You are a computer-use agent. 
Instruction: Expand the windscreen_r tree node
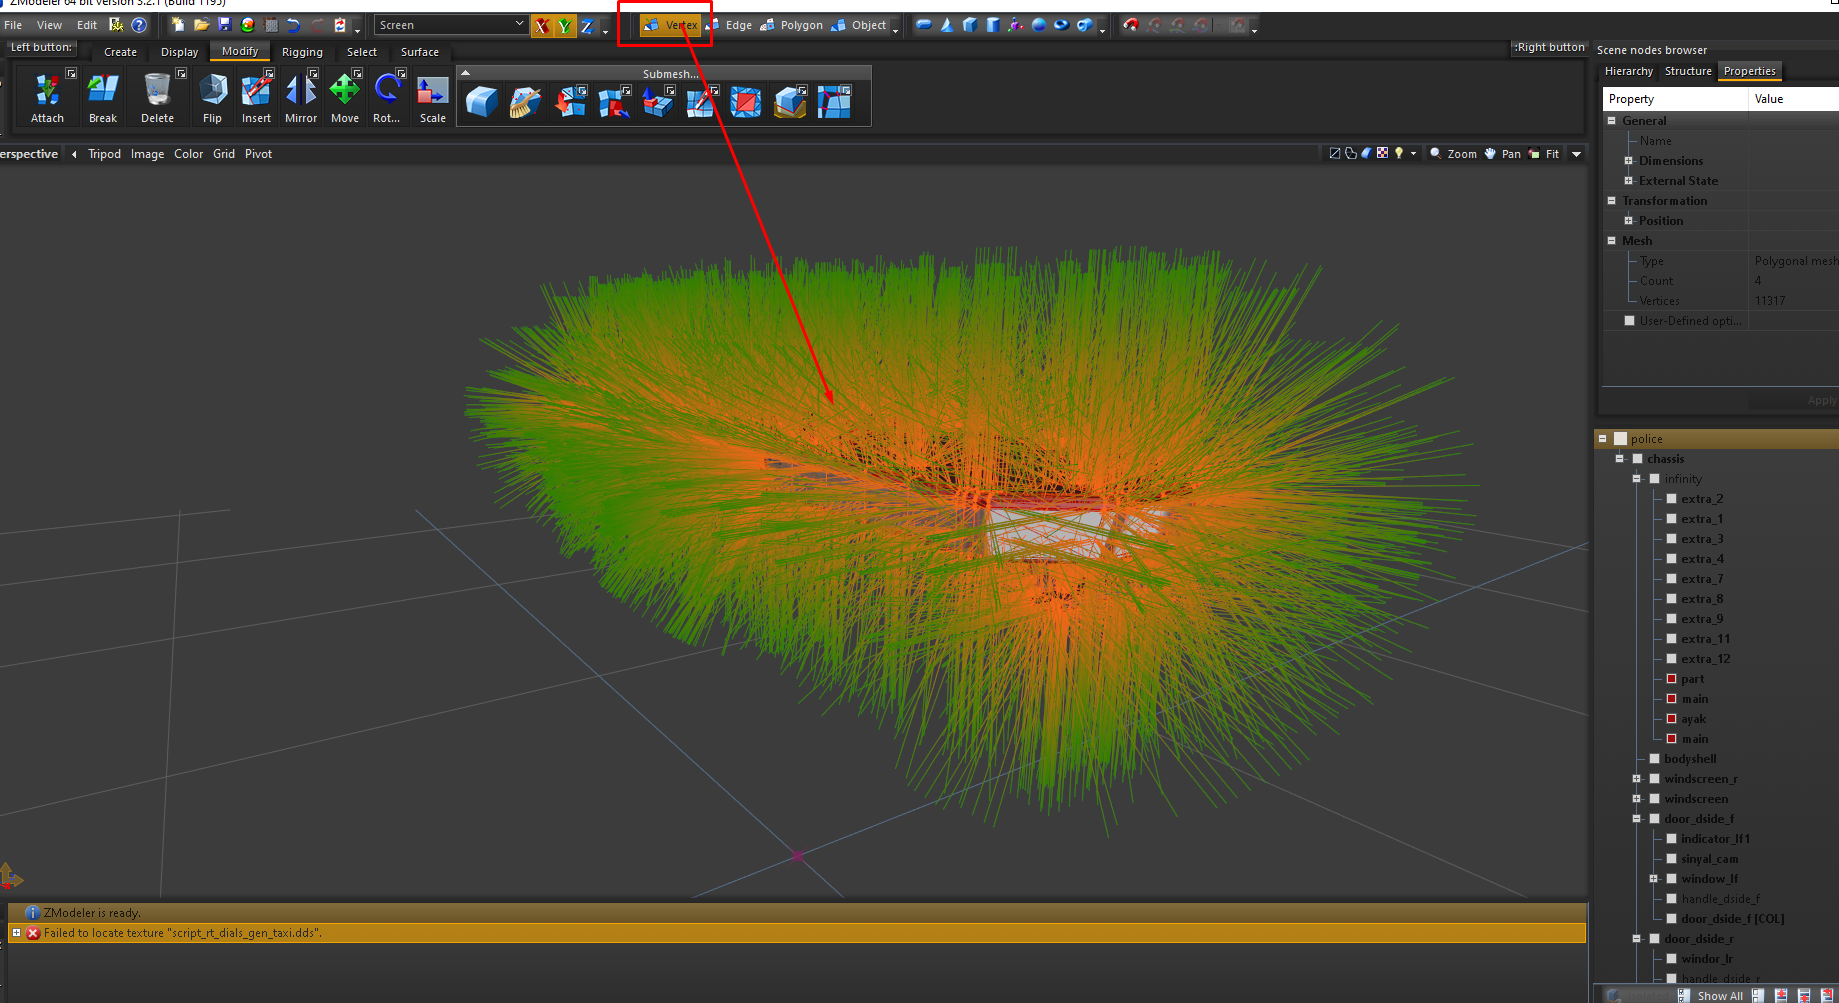point(1637,779)
